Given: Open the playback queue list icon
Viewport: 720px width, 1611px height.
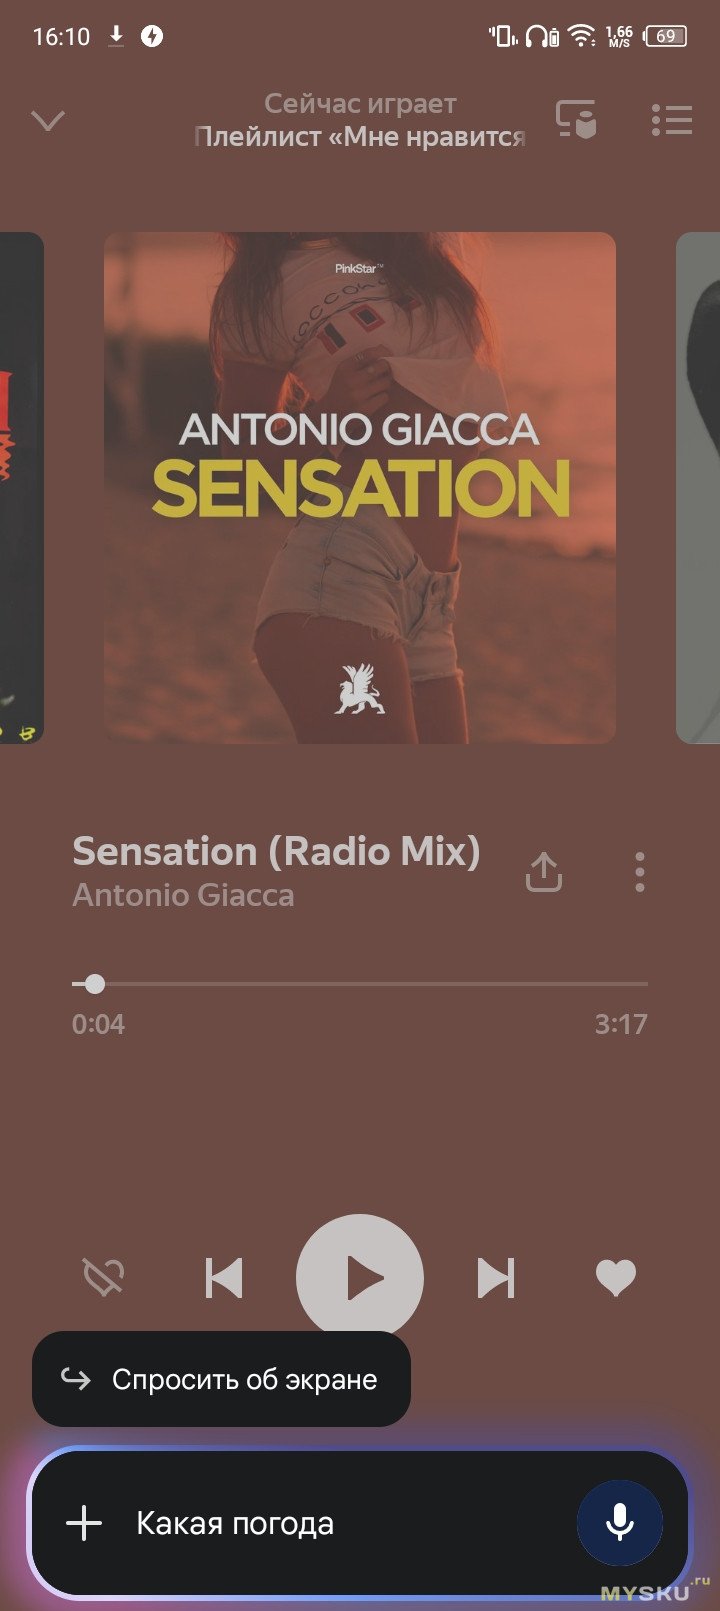Looking at the screenshot, I should pyautogui.click(x=672, y=120).
